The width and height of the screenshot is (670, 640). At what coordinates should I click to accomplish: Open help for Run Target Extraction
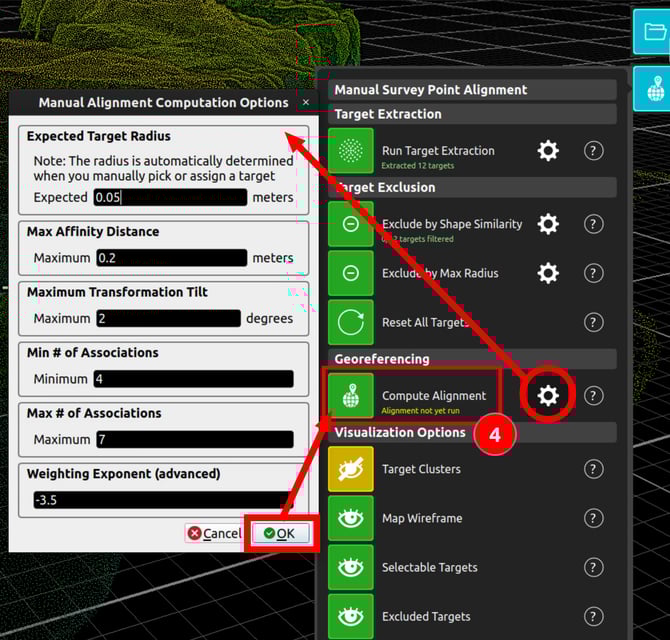click(594, 151)
